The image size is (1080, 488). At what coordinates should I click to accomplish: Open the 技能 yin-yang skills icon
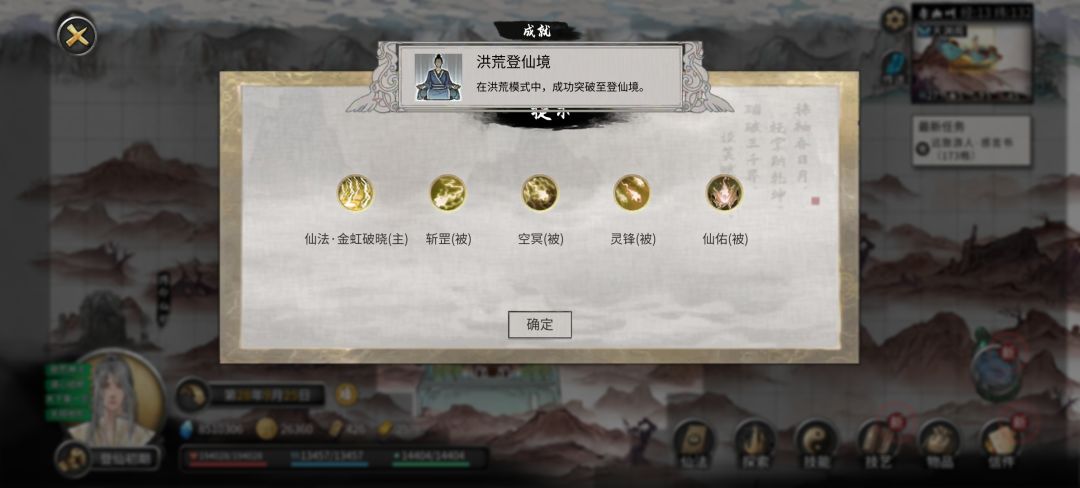(816, 445)
